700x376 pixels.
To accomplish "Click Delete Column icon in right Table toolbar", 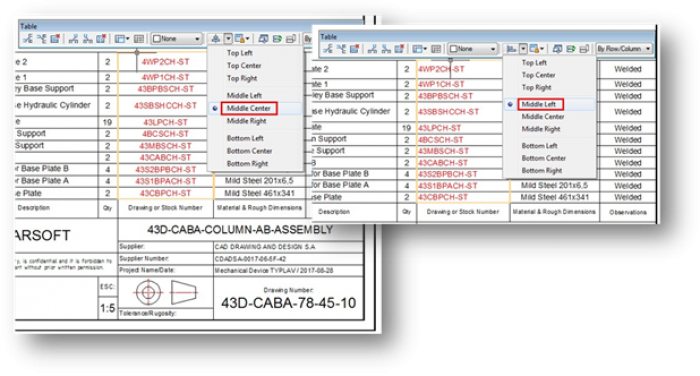I will point(400,49).
